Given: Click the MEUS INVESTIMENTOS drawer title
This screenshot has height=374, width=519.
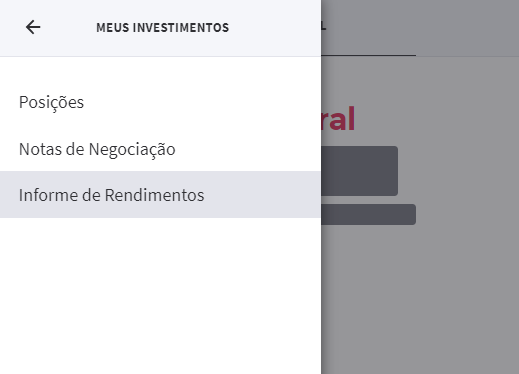Looking at the screenshot, I should tap(163, 28).
